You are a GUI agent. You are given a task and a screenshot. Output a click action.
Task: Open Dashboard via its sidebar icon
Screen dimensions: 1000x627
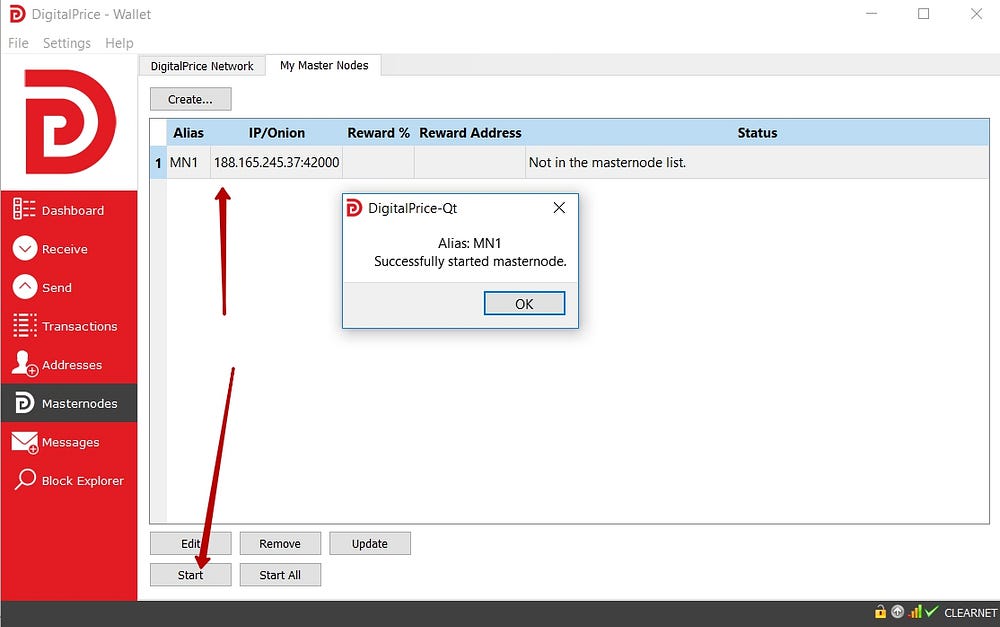[24, 209]
